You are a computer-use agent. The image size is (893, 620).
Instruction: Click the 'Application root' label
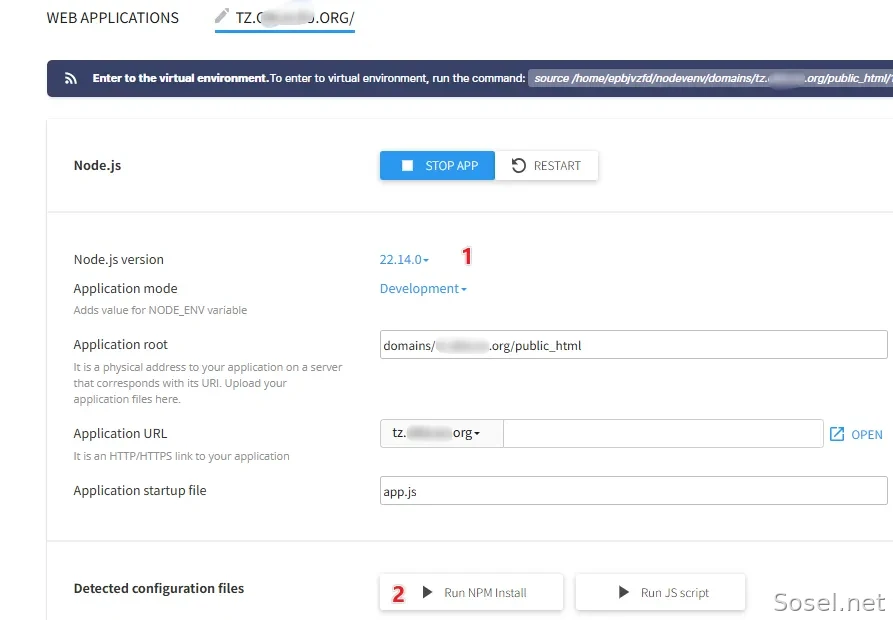pyautogui.click(x=121, y=344)
